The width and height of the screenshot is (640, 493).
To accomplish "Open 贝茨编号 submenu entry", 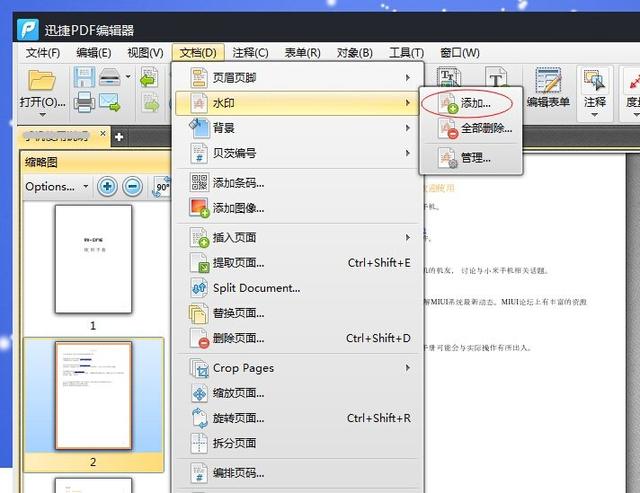I will [x=297, y=153].
